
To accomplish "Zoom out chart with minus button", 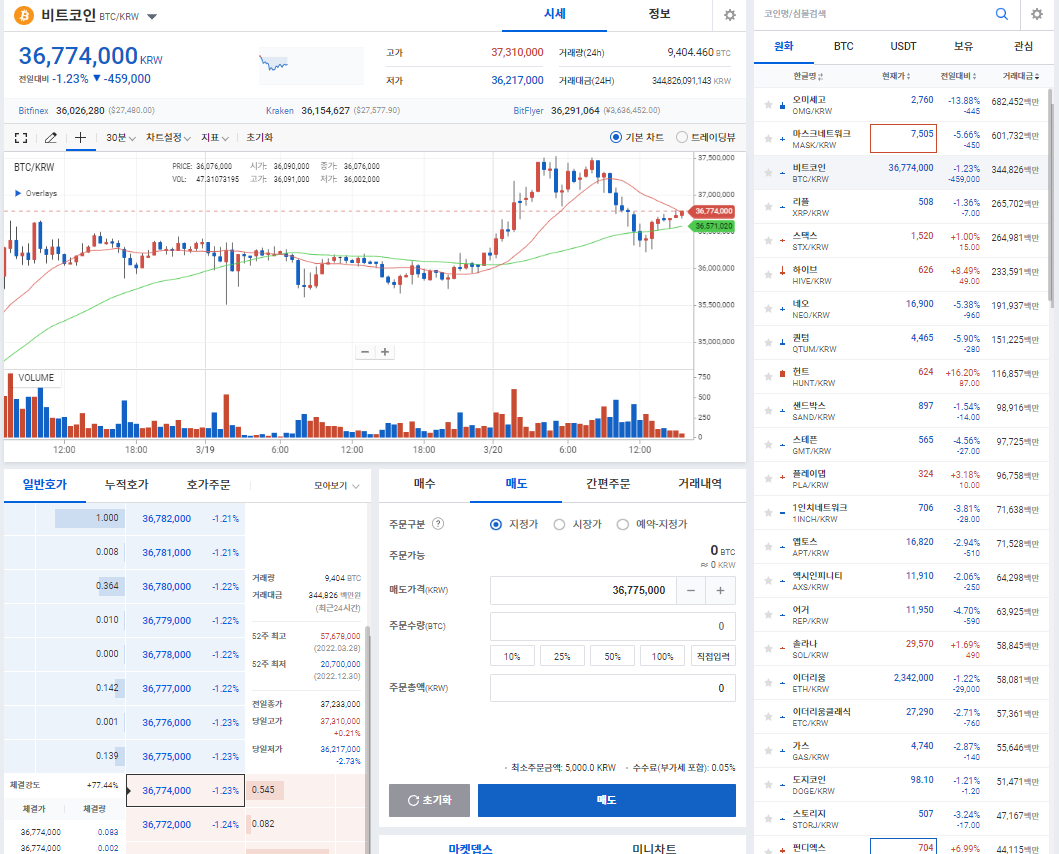I will click(365, 352).
